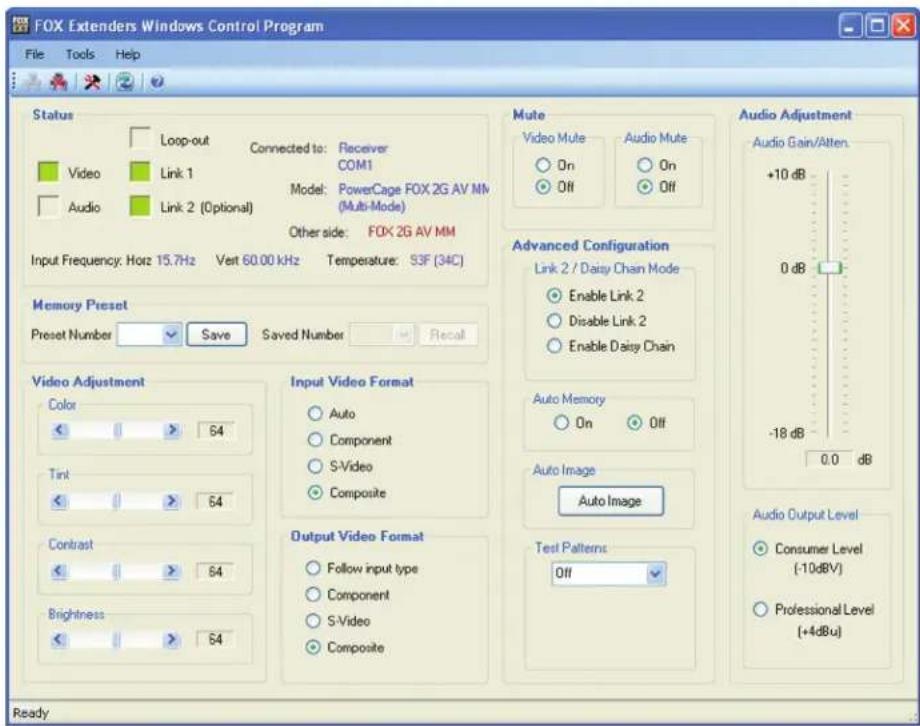Click the Brightness value field showing 64
Viewport: 920px width, 726px height.
[x=215, y=639]
